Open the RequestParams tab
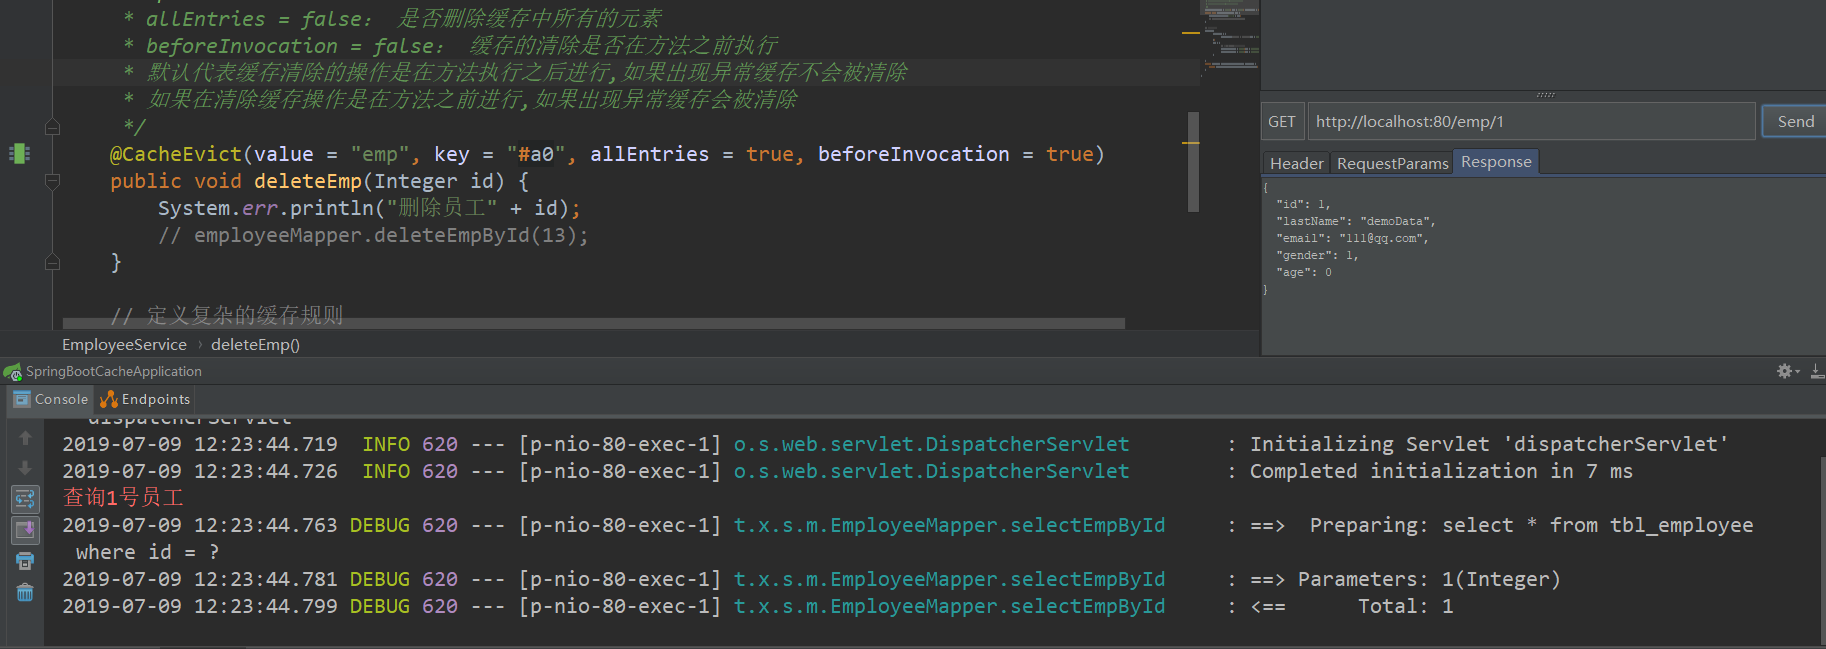The image size is (1826, 649). click(1392, 163)
